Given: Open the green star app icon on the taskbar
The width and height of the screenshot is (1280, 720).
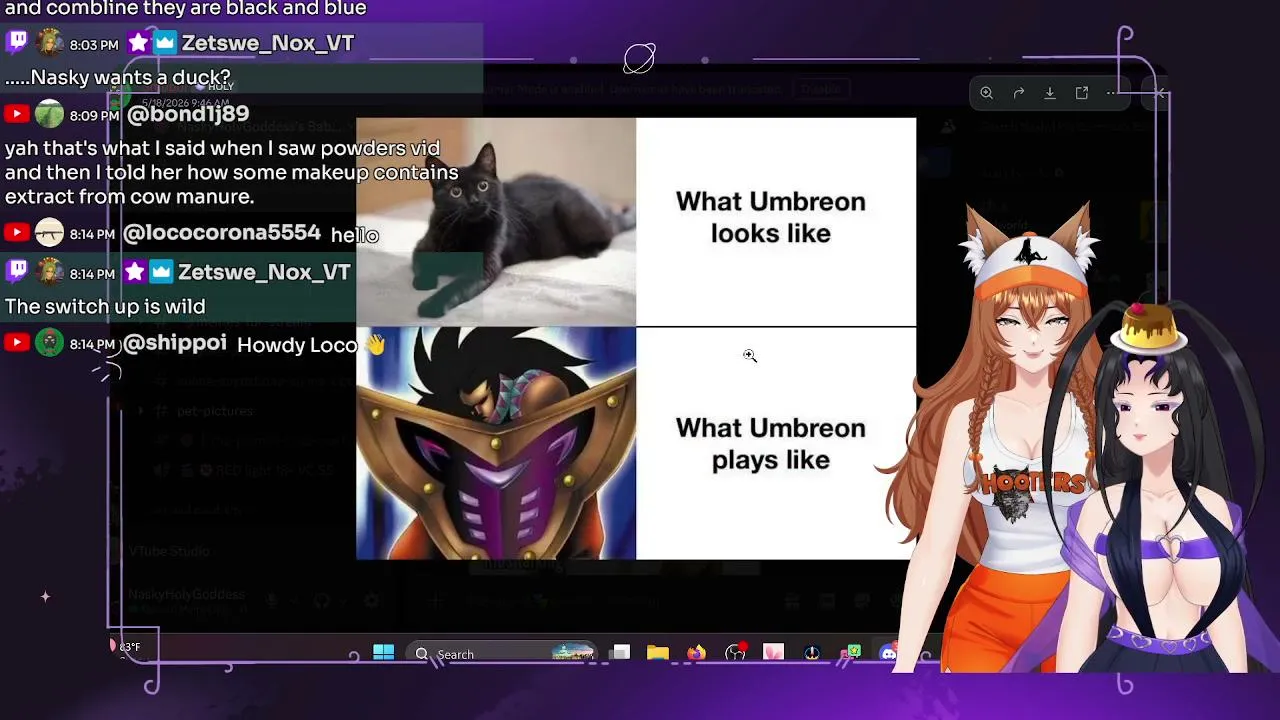Looking at the screenshot, I should pyautogui.click(x=852, y=653).
